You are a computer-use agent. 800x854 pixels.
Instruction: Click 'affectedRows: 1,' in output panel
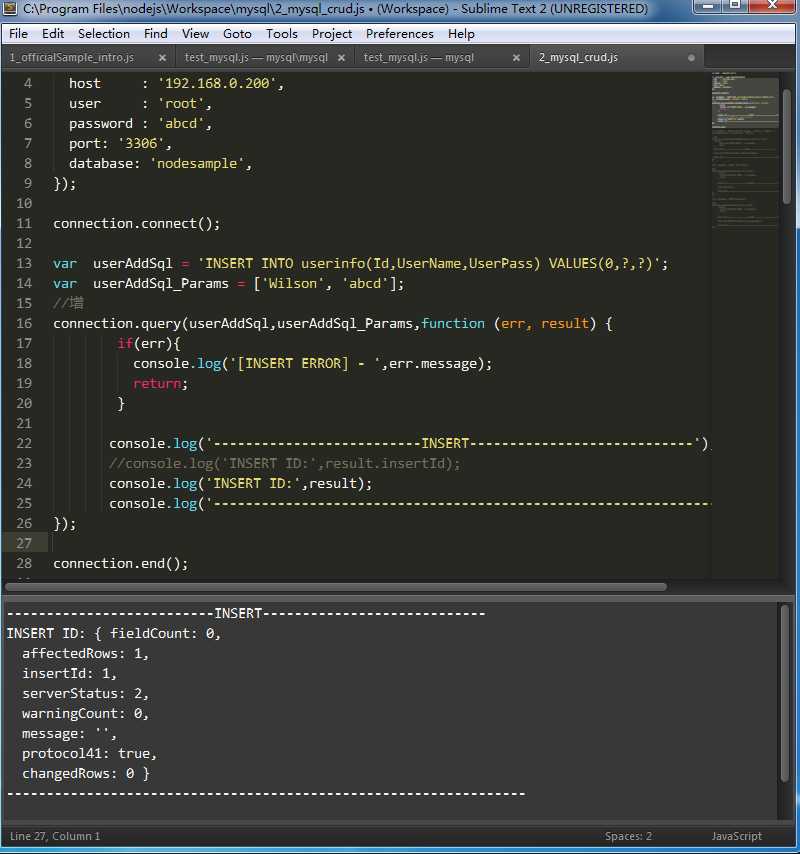point(85,654)
